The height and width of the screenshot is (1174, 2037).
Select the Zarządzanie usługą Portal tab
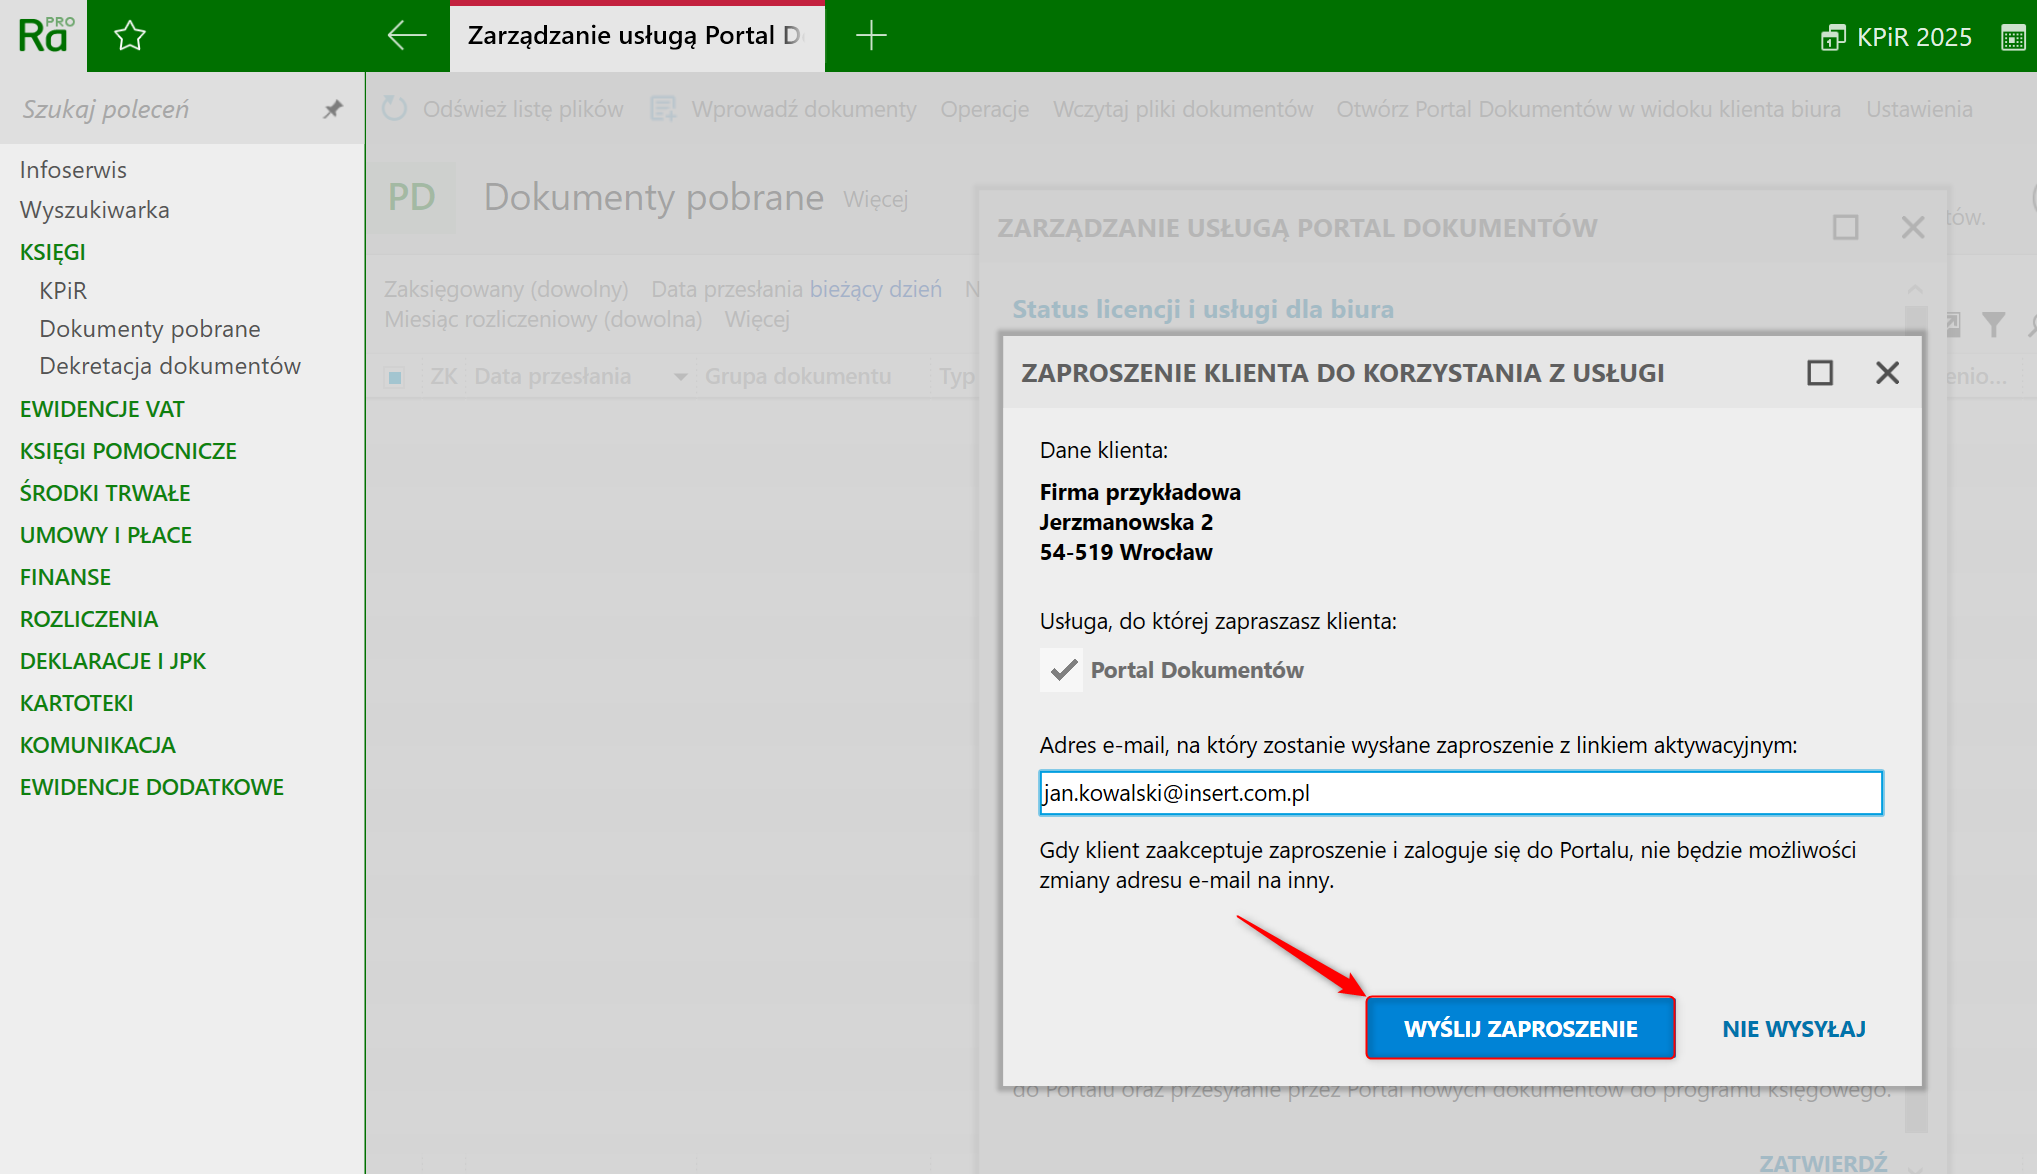coord(636,36)
